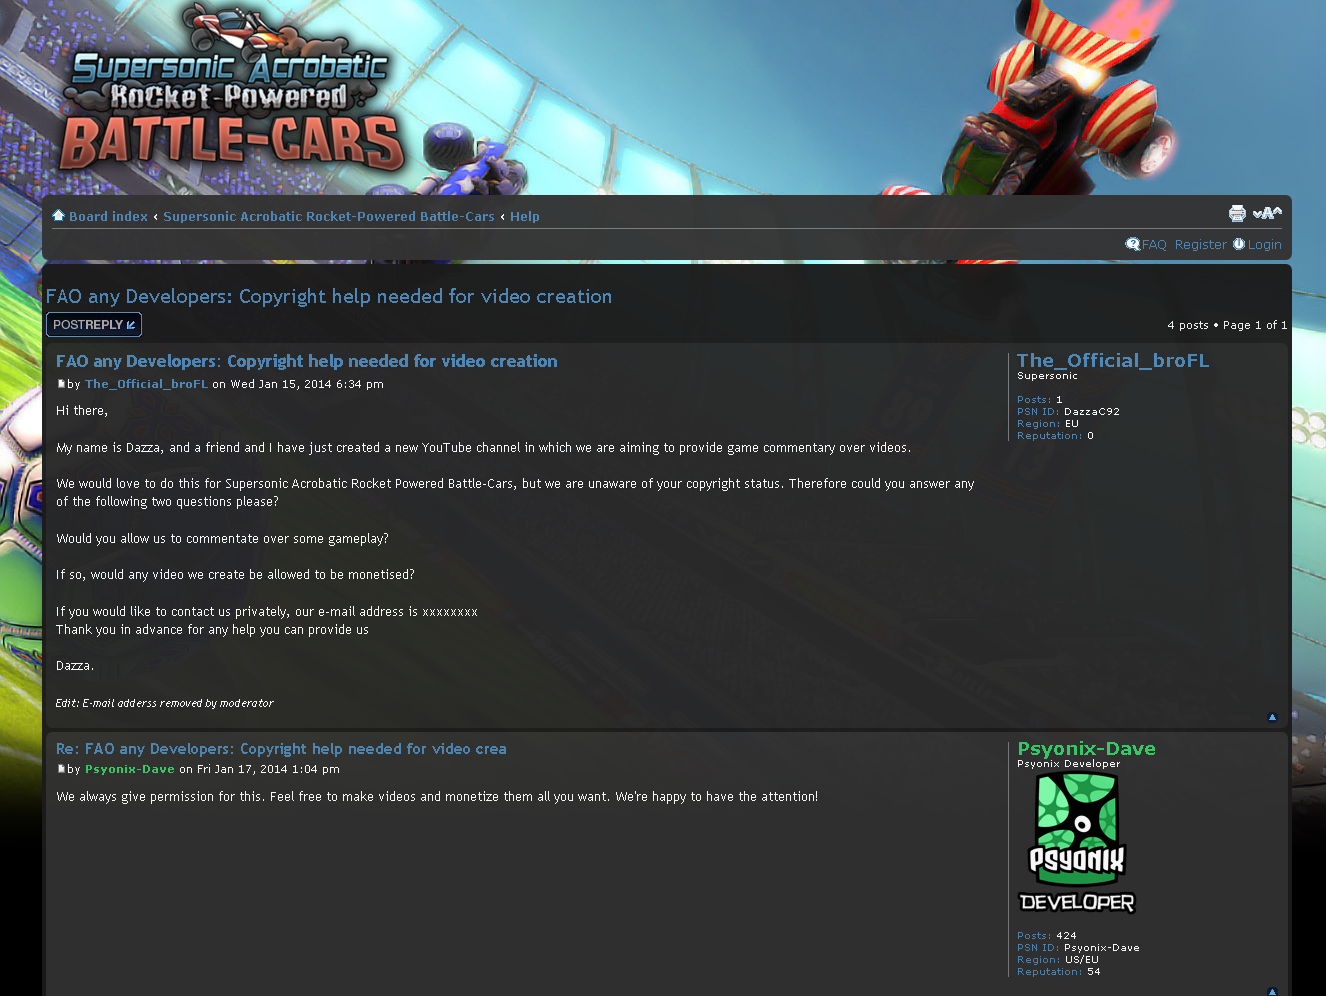
Task: Open the Board index breadcrumb link
Action: point(108,216)
